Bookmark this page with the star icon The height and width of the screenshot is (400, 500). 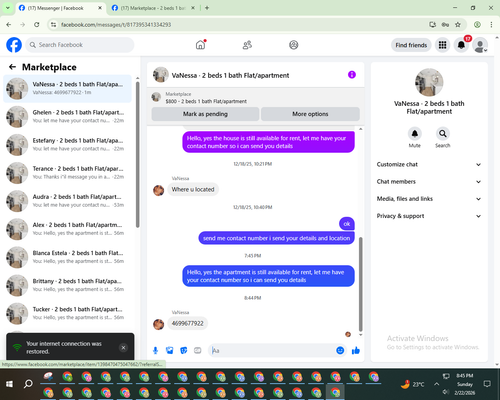(458, 24)
